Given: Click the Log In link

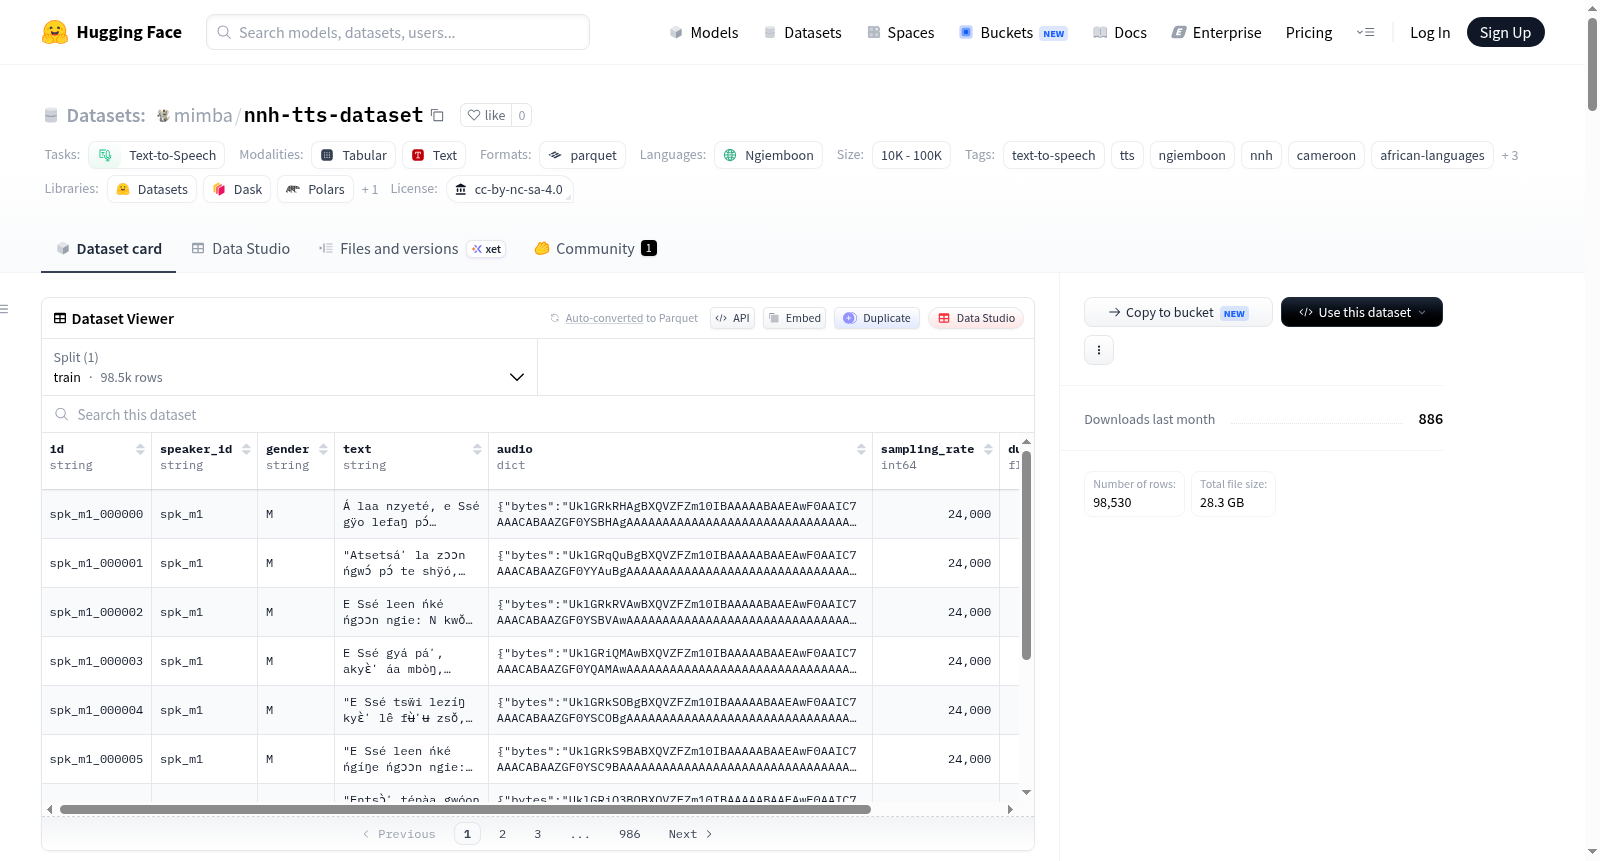Looking at the screenshot, I should coord(1430,32).
